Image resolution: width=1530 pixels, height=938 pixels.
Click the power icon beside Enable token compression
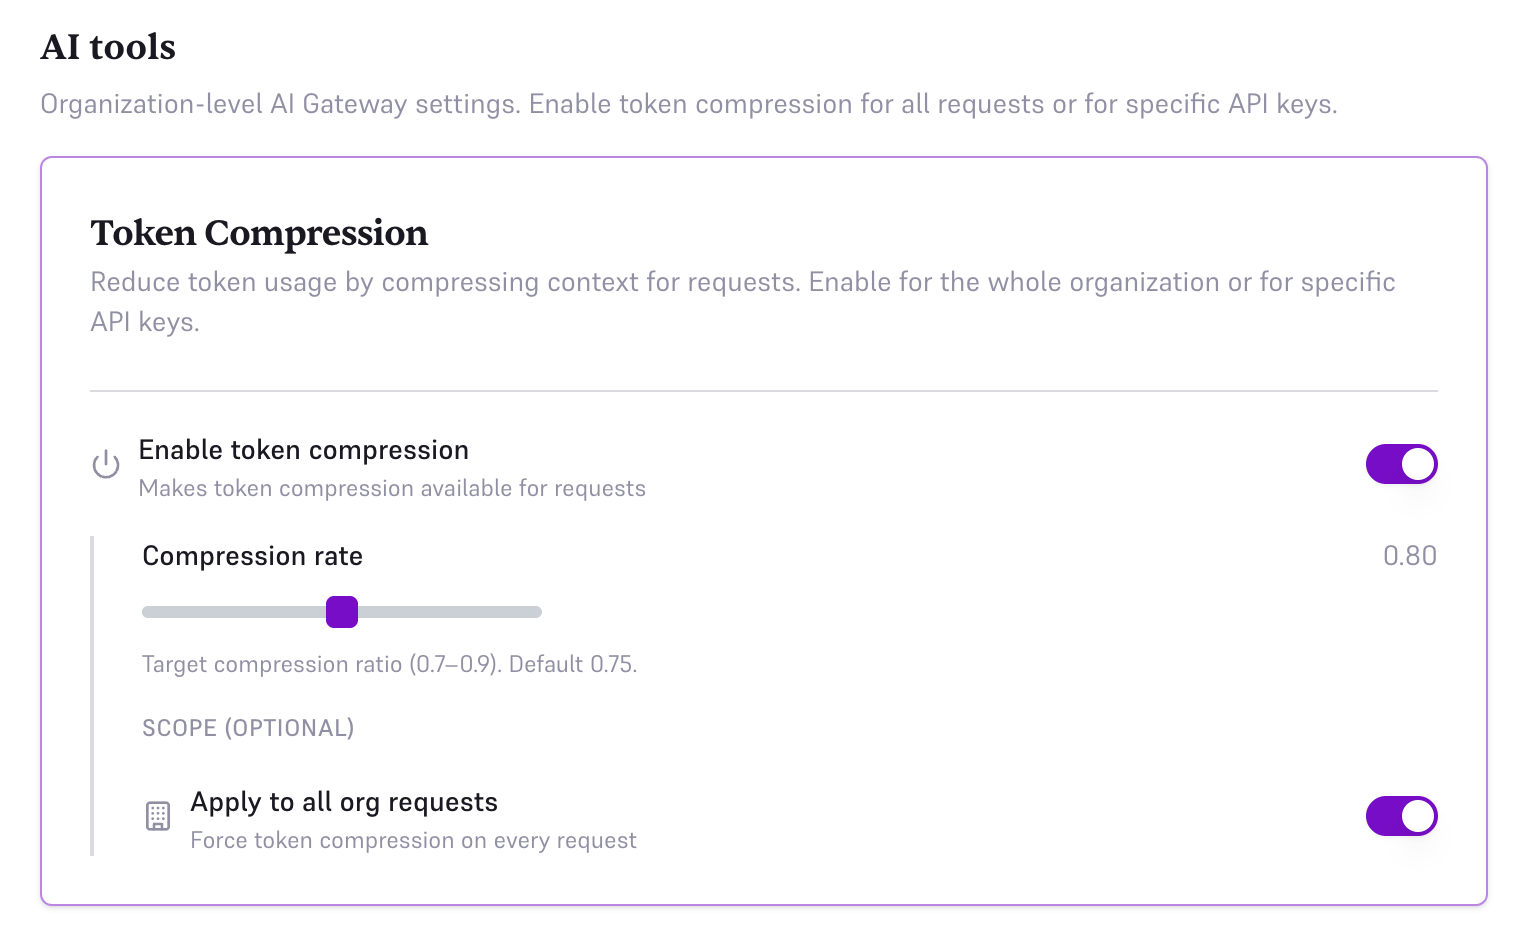point(105,464)
